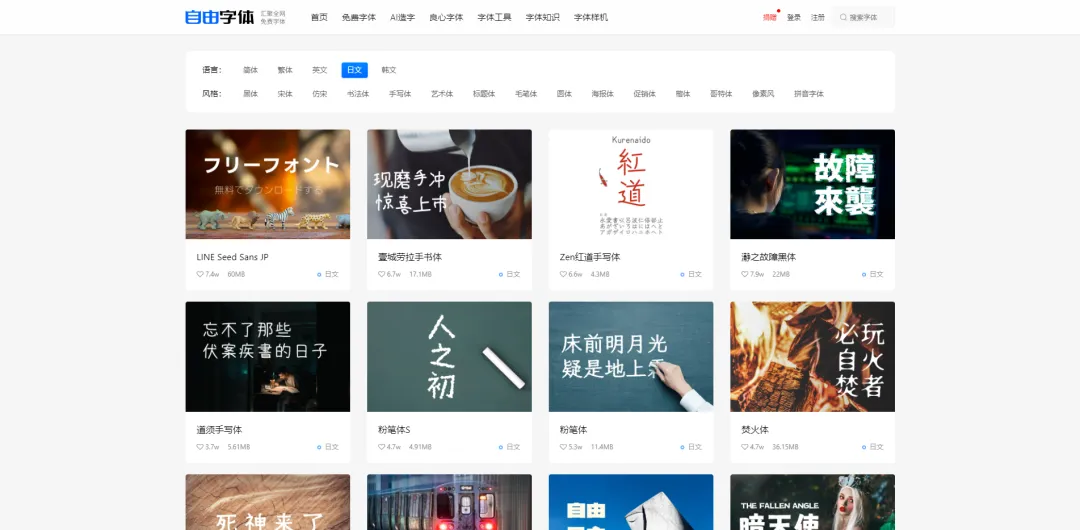Click the 登录 link
This screenshot has width=1080, height=530.
[794, 17]
